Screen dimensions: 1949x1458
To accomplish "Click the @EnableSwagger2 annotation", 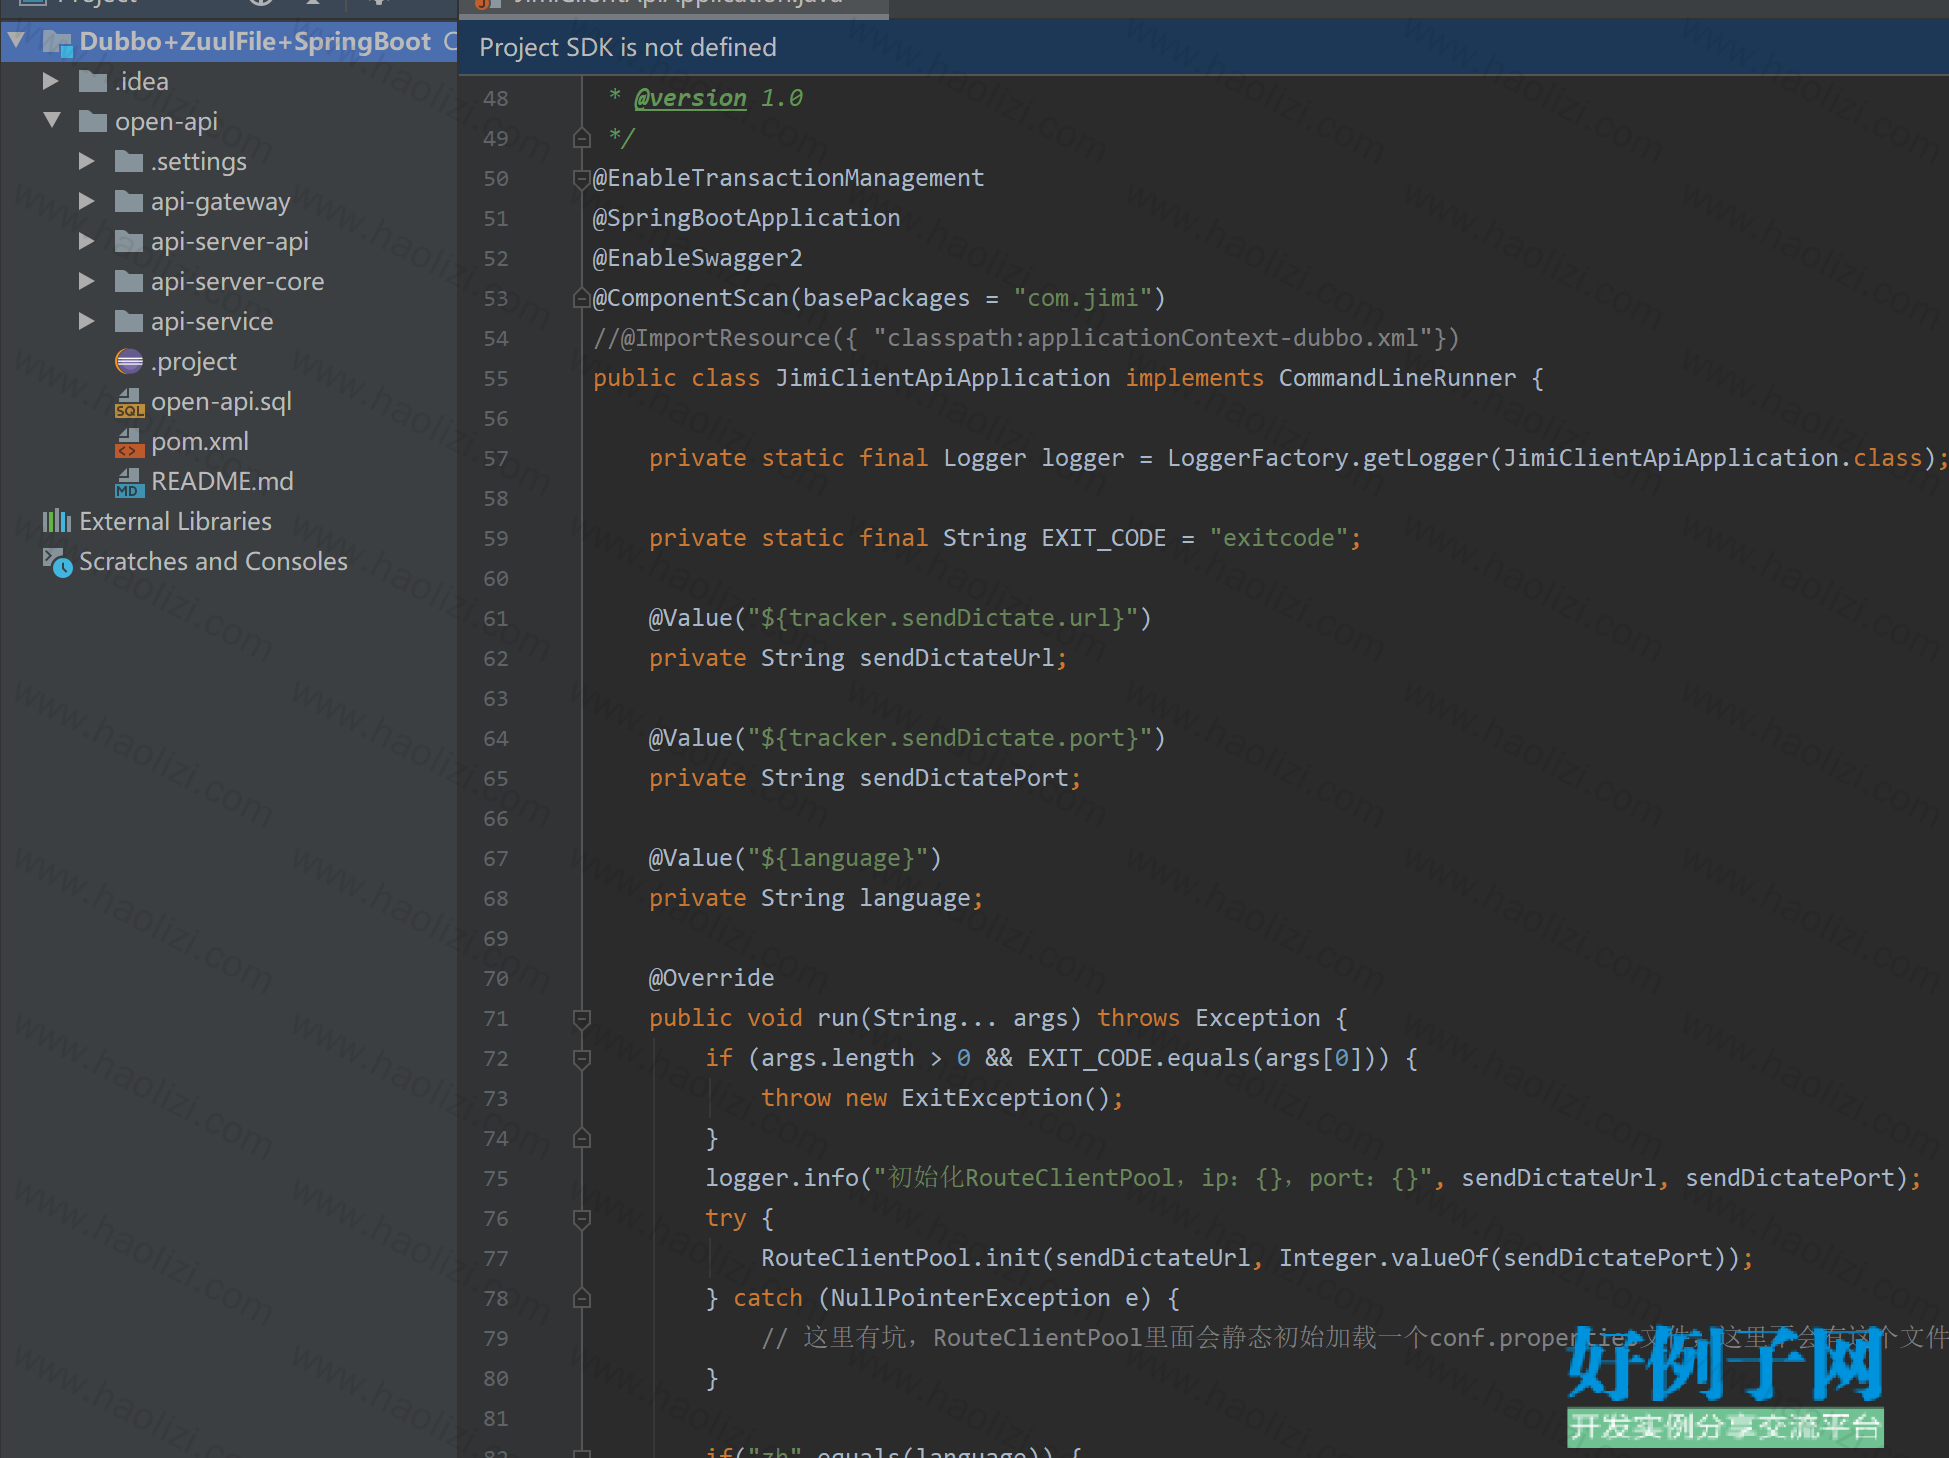I will click(698, 258).
